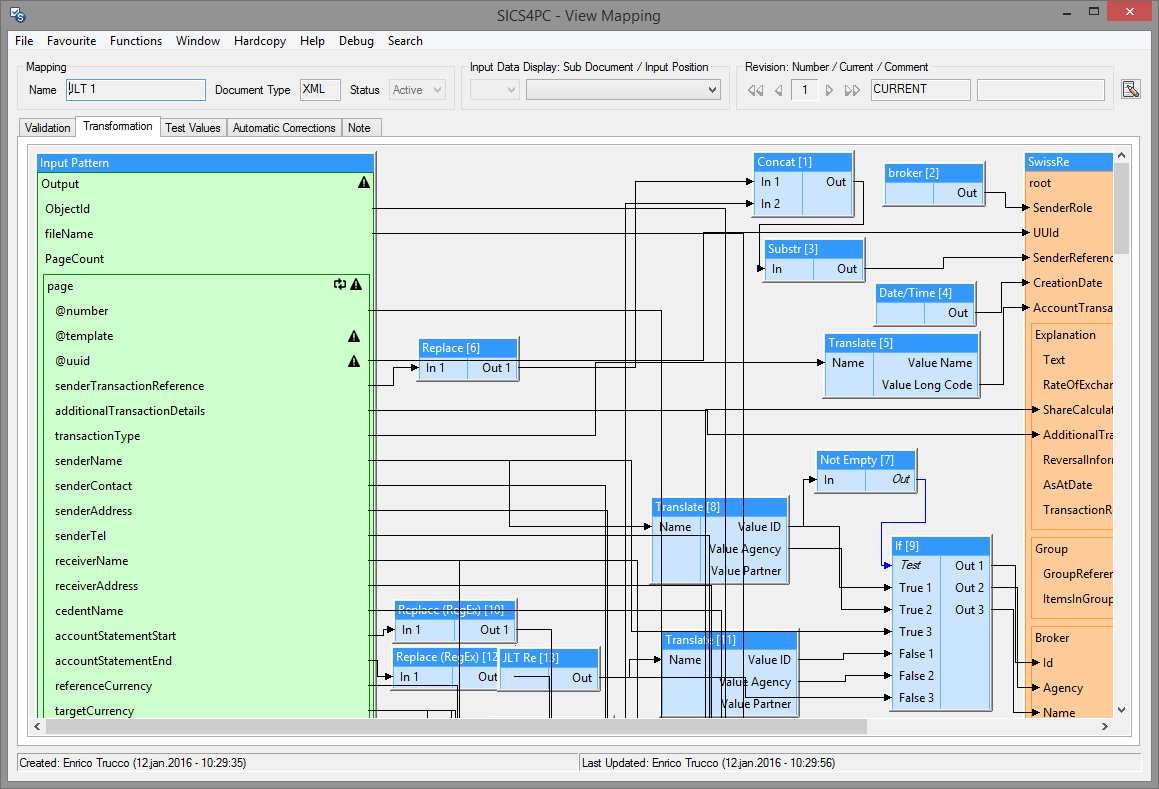Click warning icon beside @template
Image resolution: width=1159 pixels, height=789 pixels.
pos(353,336)
